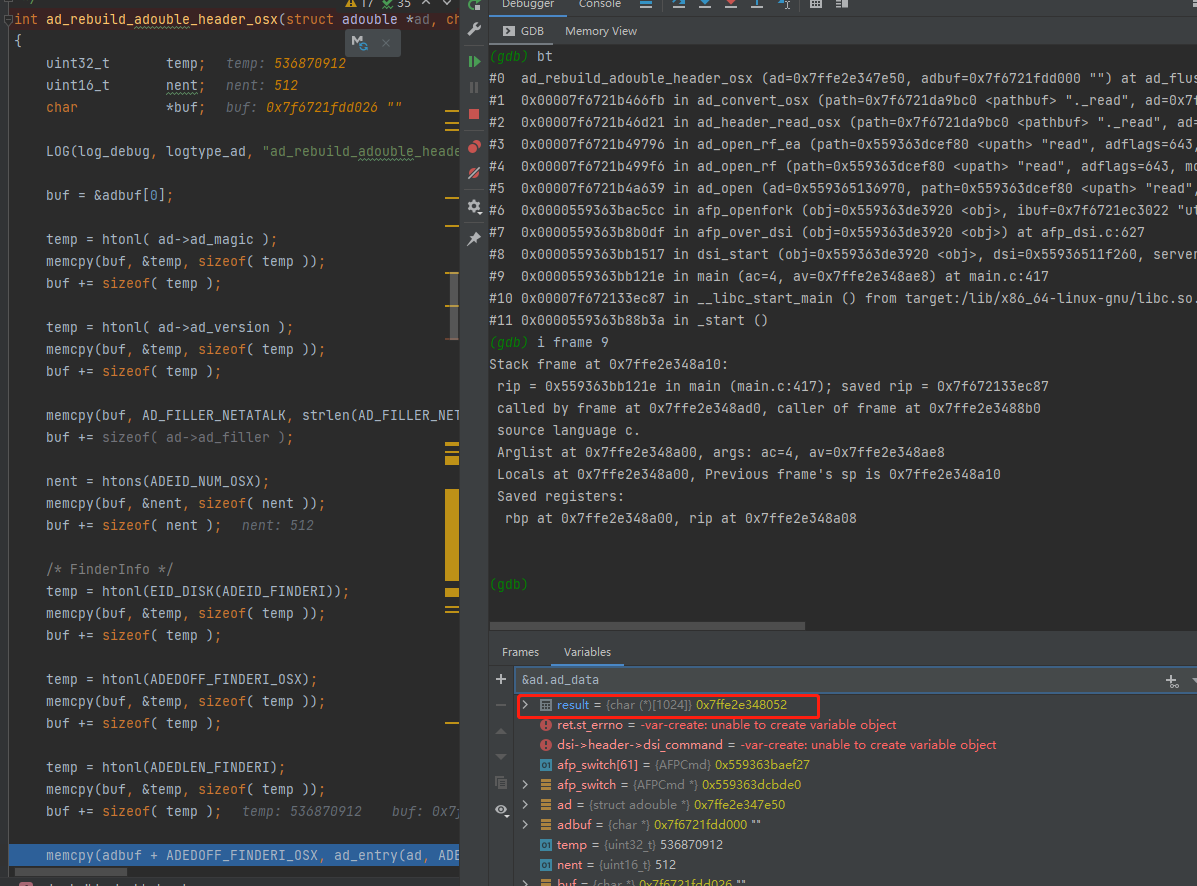The width and height of the screenshot is (1197, 886).
Task: Click frame #9 main line in backtrace
Action: (x=769, y=276)
